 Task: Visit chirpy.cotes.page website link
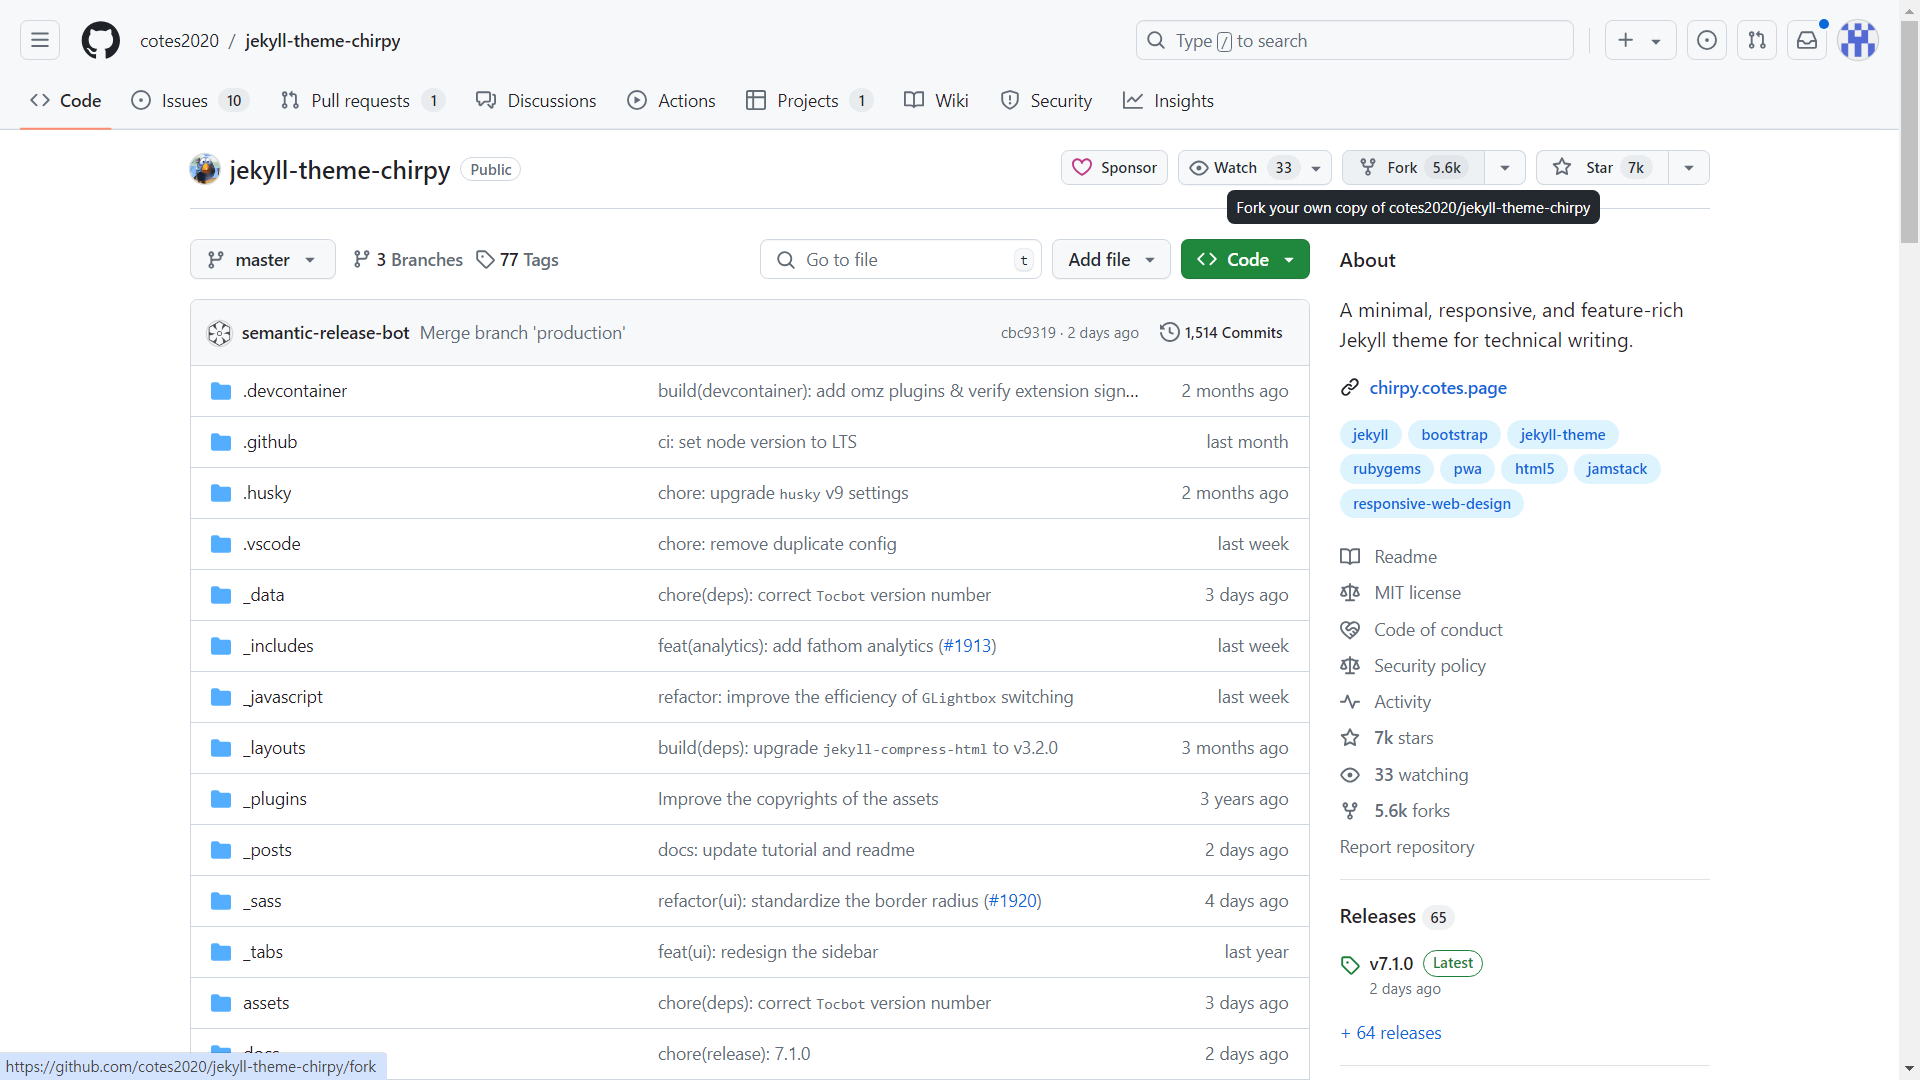tap(1438, 388)
